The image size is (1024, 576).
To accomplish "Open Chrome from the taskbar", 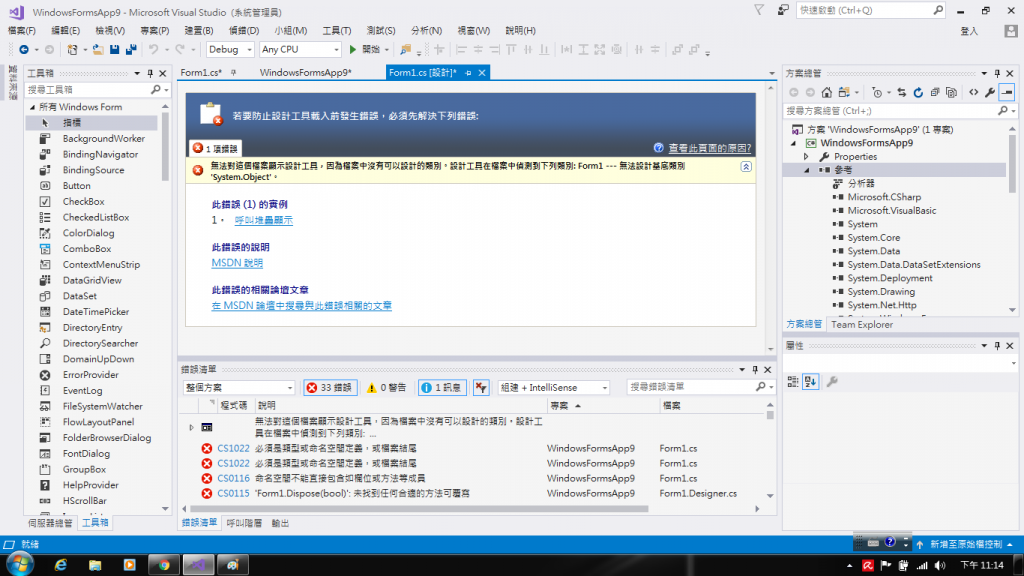I will 164,565.
